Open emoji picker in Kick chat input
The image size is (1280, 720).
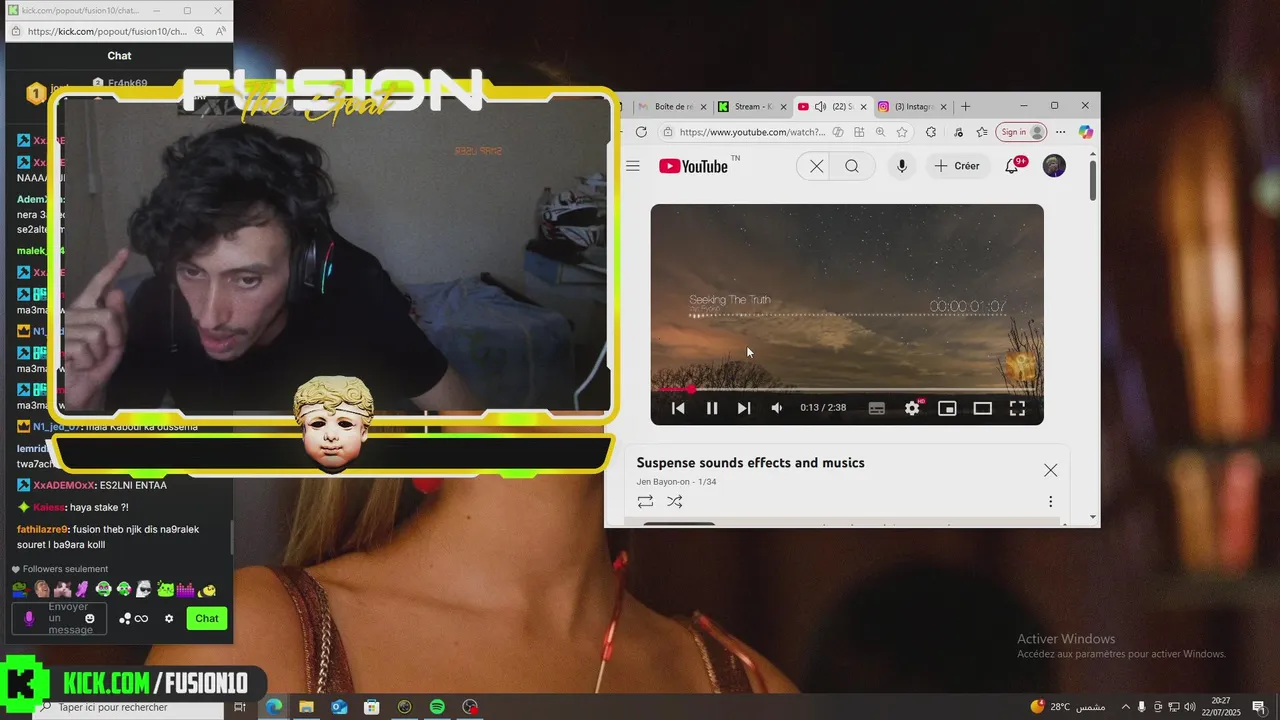point(90,618)
